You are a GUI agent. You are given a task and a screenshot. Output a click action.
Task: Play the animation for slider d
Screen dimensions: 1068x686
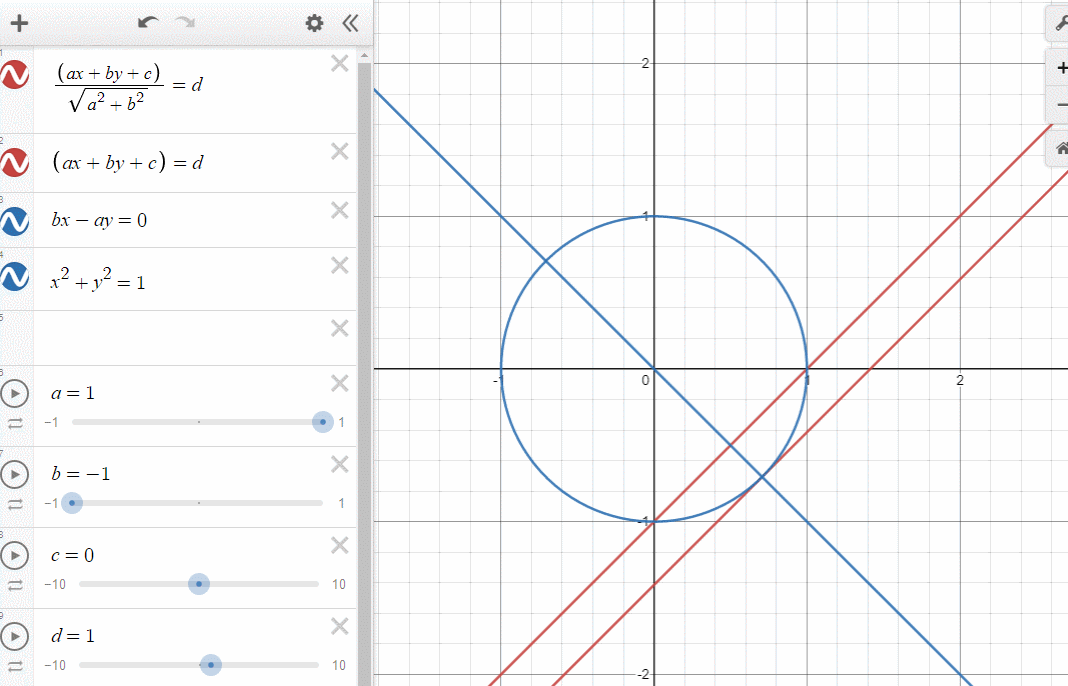[x=15, y=636]
